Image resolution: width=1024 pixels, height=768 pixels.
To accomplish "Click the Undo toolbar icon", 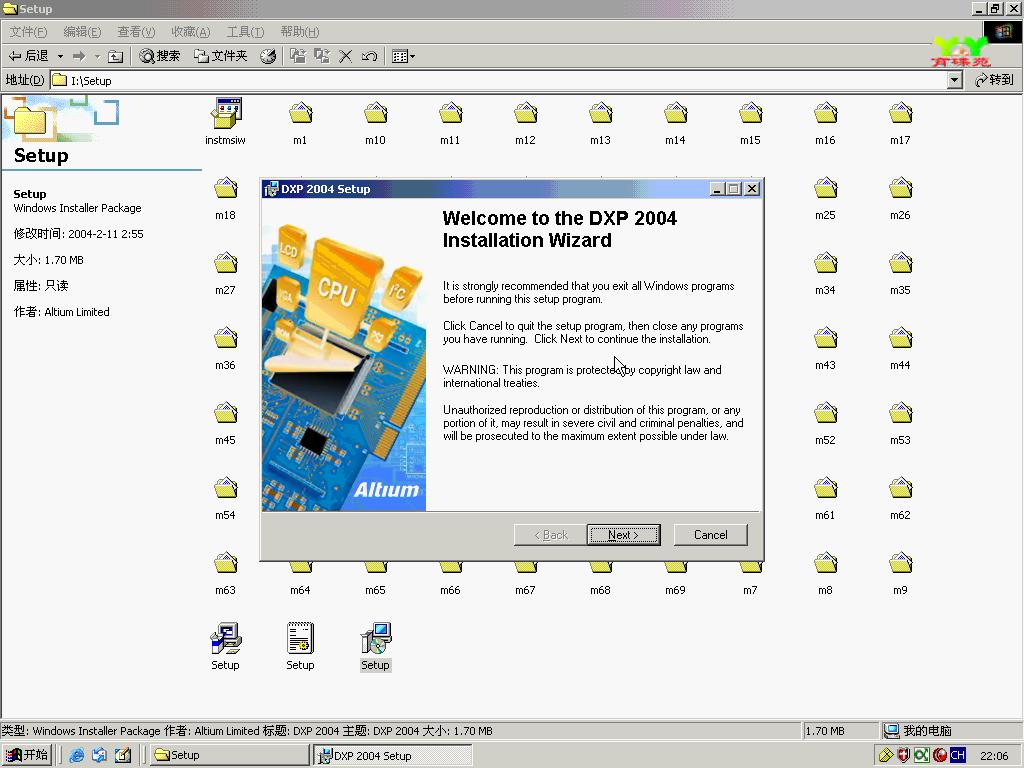I will [x=369, y=56].
